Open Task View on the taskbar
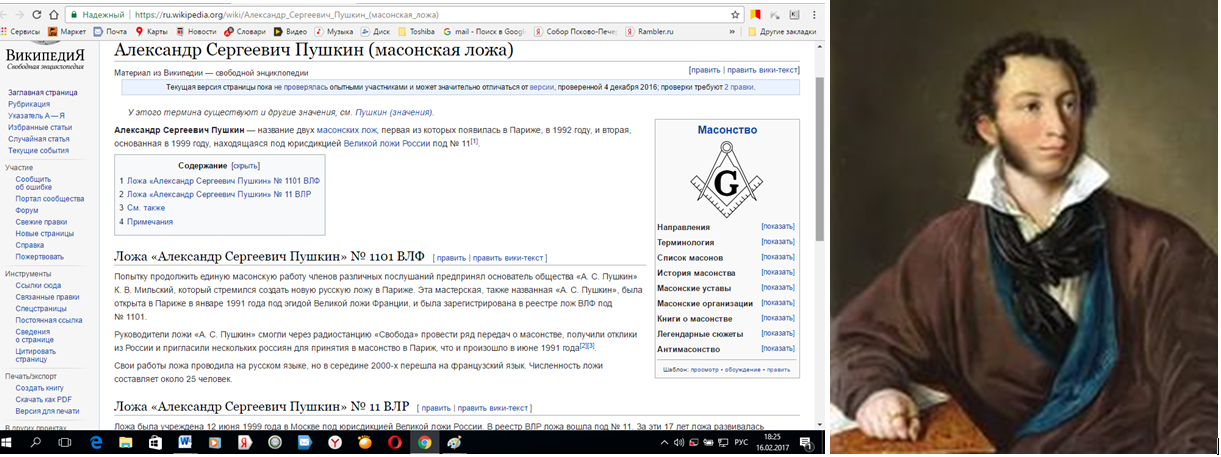This screenshot has width=1221, height=457. point(66,442)
